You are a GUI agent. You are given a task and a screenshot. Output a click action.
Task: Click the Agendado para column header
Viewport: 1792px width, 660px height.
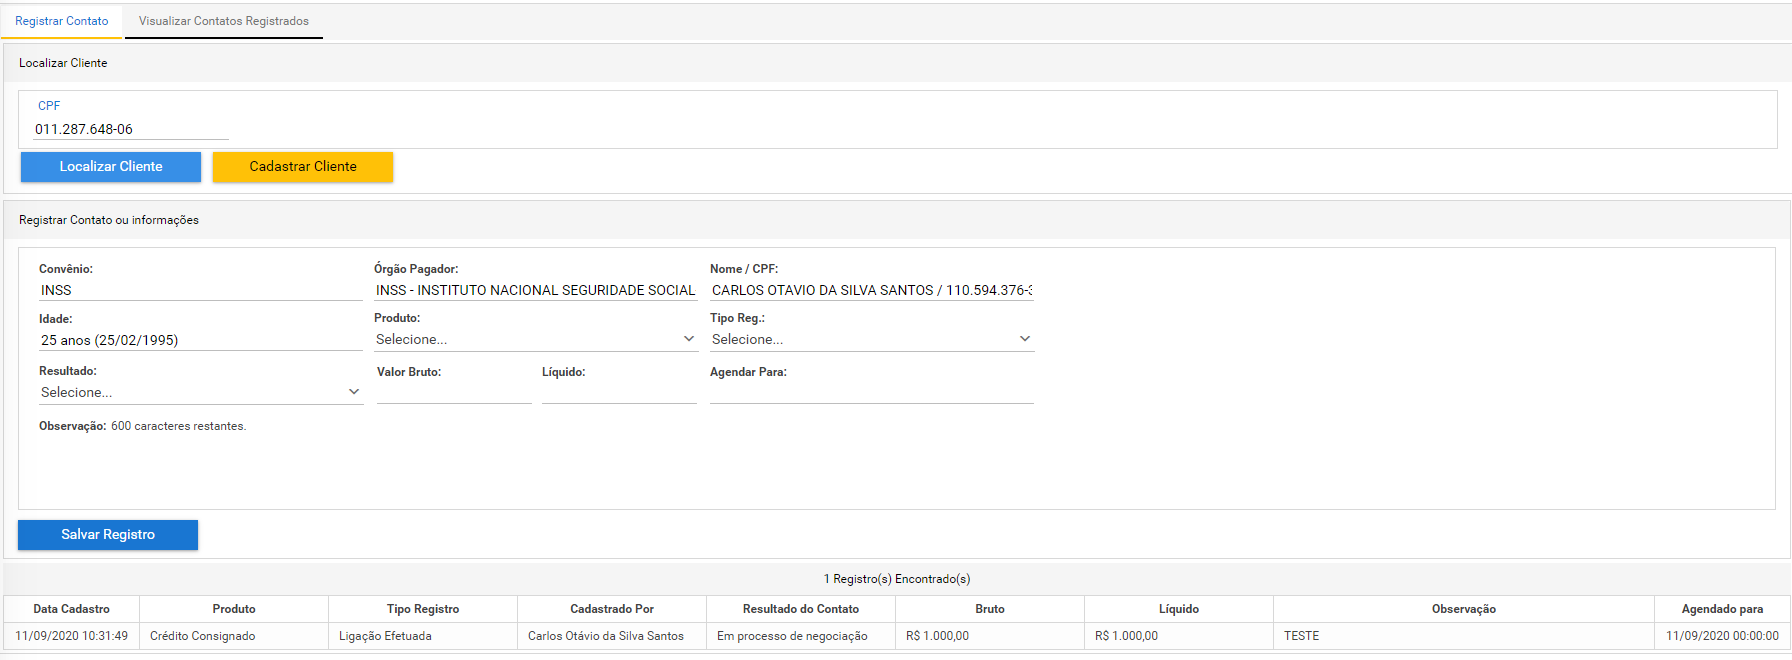pyautogui.click(x=1722, y=609)
